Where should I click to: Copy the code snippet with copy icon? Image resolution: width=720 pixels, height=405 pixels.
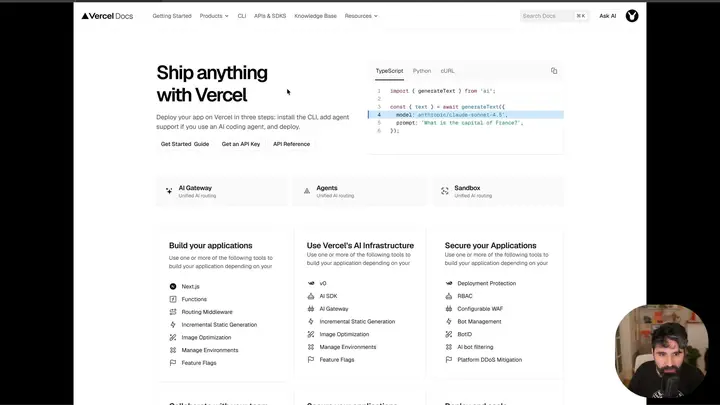[554, 71]
